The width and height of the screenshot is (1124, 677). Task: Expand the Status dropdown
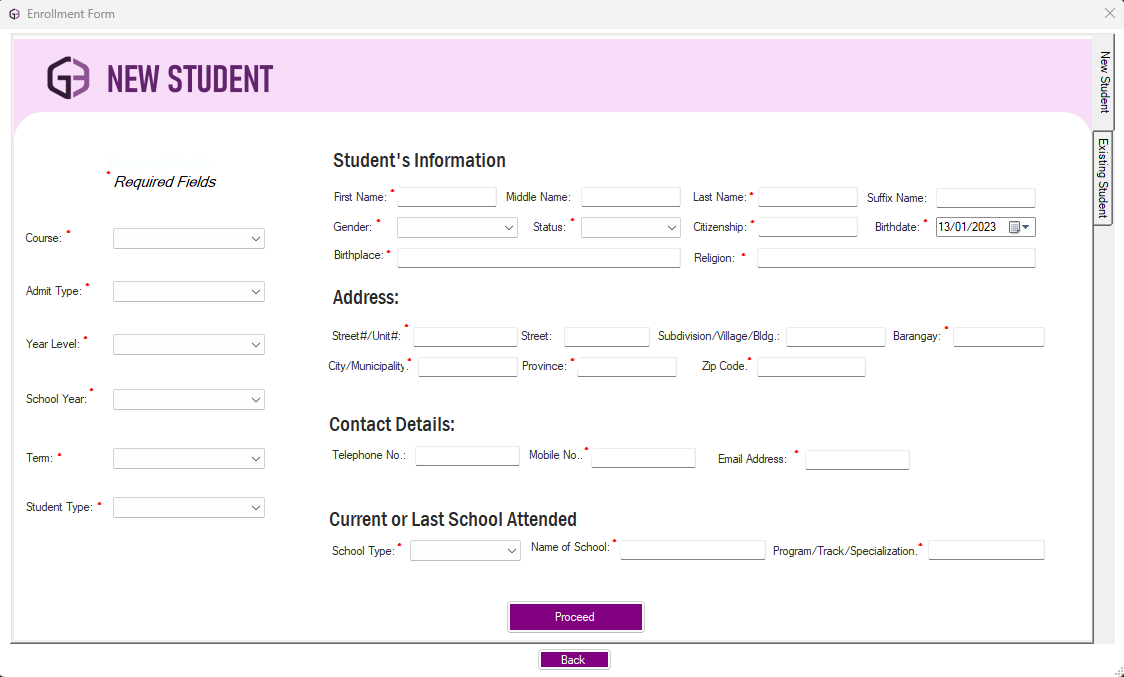click(631, 227)
